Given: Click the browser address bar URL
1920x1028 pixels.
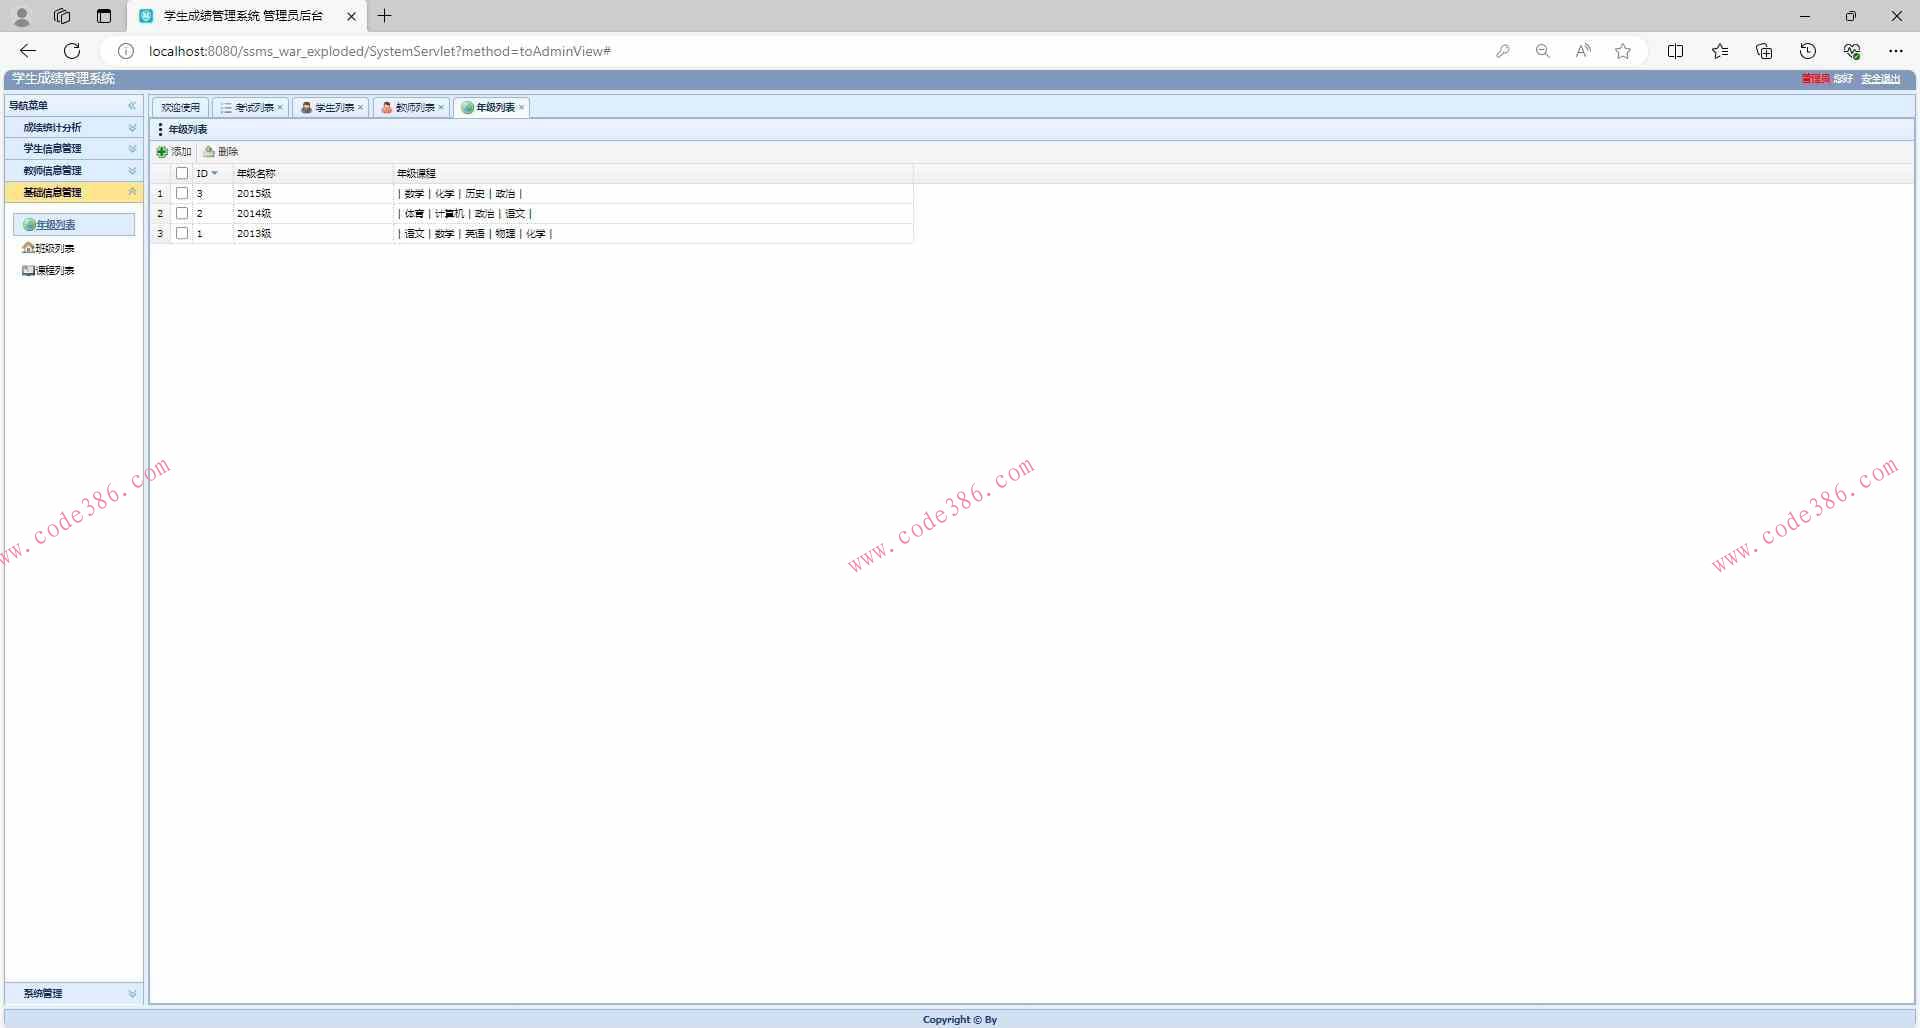Looking at the screenshot, I should click(380, 51).
